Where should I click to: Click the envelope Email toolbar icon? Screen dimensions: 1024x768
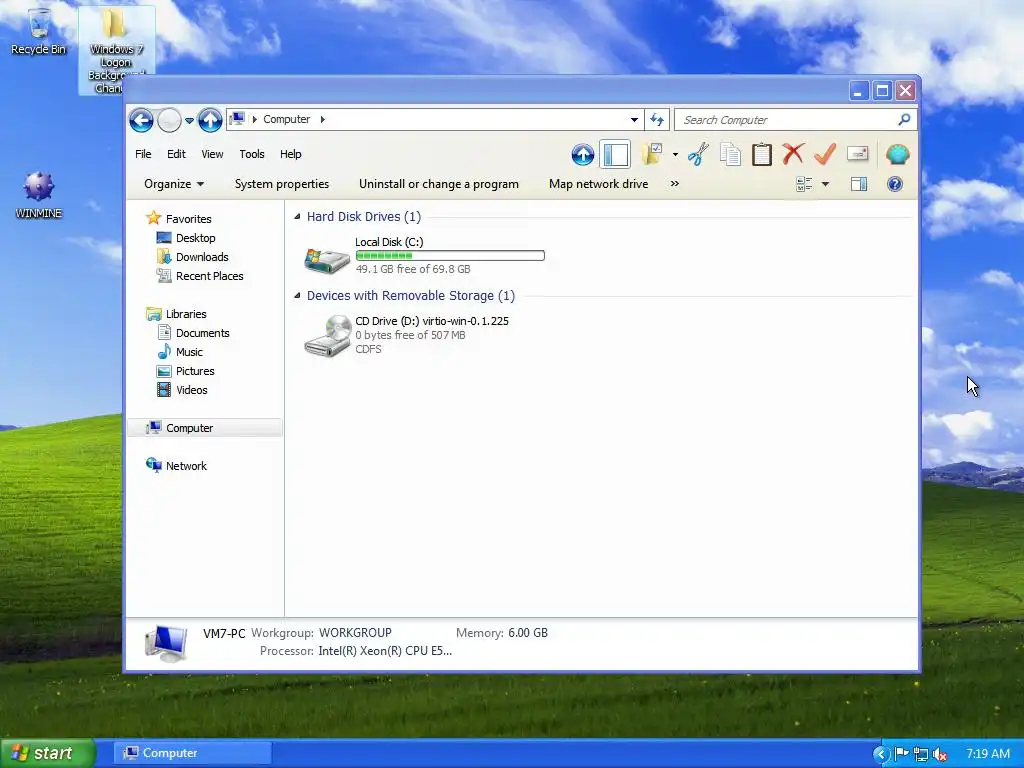point(857,153)
